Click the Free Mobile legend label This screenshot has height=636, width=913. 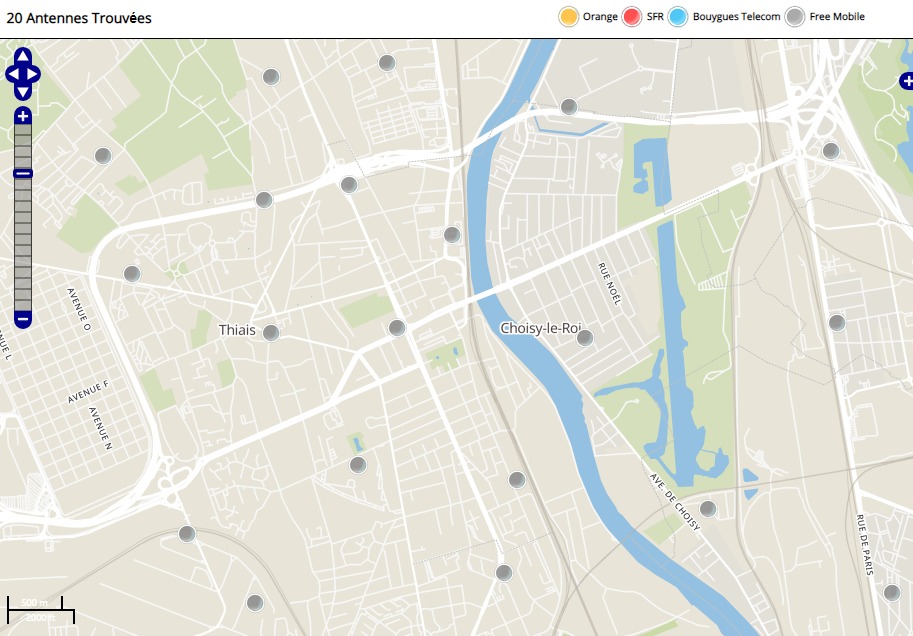pos(837,17)
